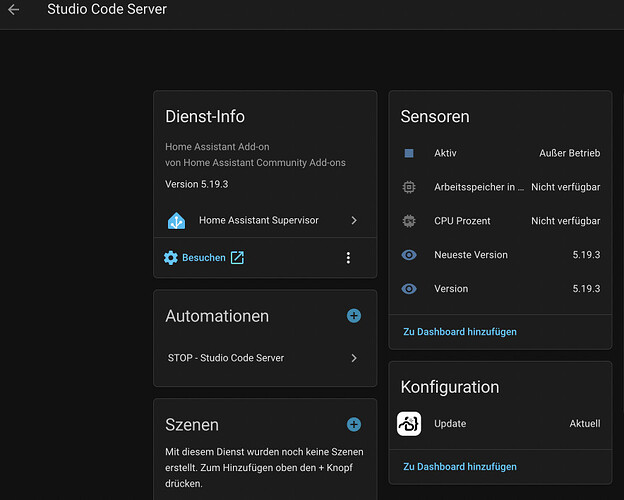
Task: Click the Besuchen link
Action: pyautogui.click(x=204, y=258)
